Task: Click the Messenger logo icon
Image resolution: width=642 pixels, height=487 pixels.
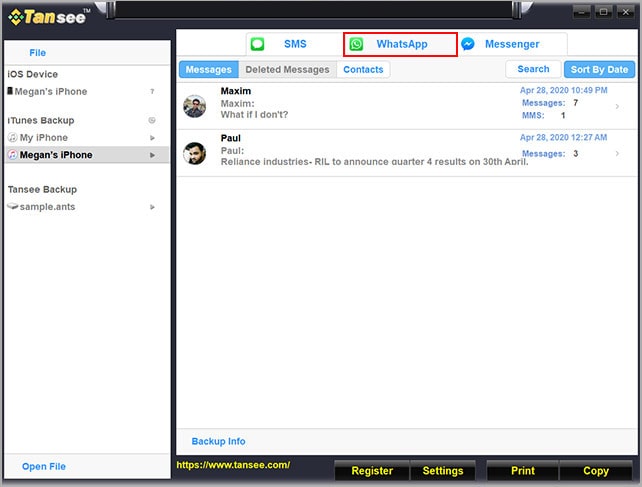Action: pos(467,44)
